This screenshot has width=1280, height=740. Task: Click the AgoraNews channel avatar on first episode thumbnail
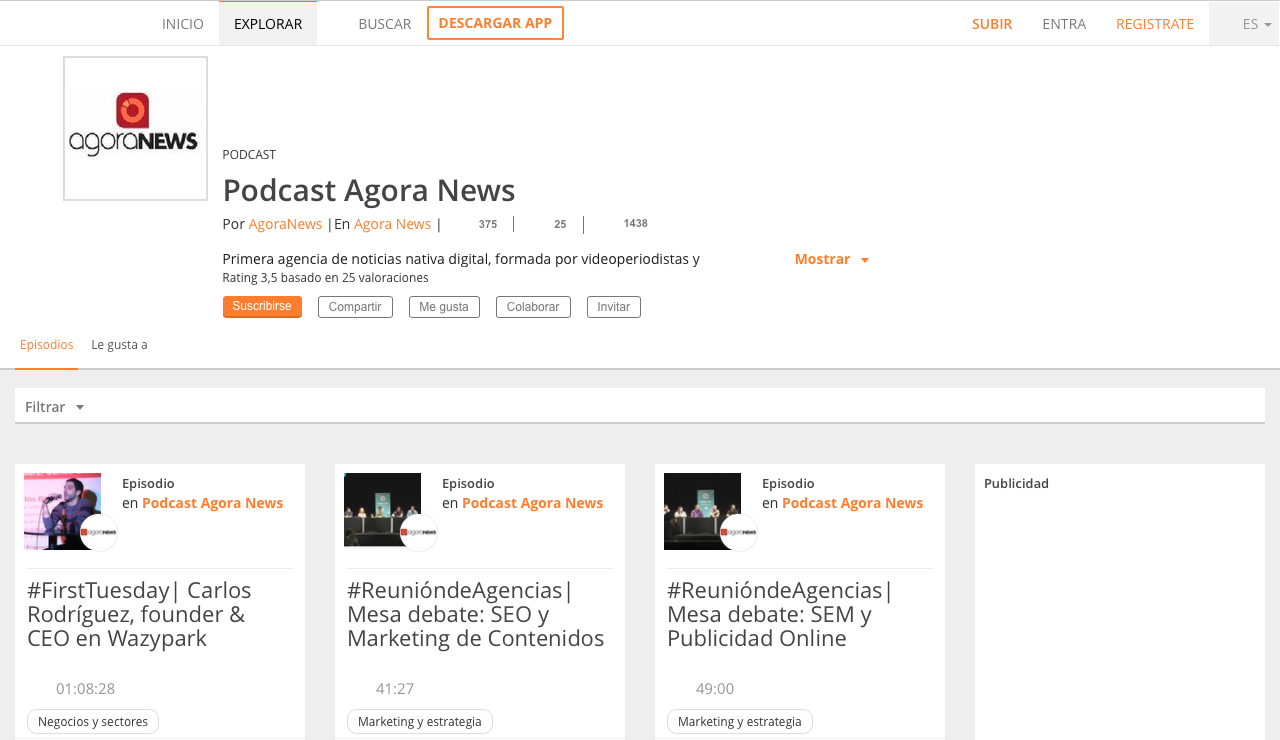pyautogui.click(x=101, y=533)
